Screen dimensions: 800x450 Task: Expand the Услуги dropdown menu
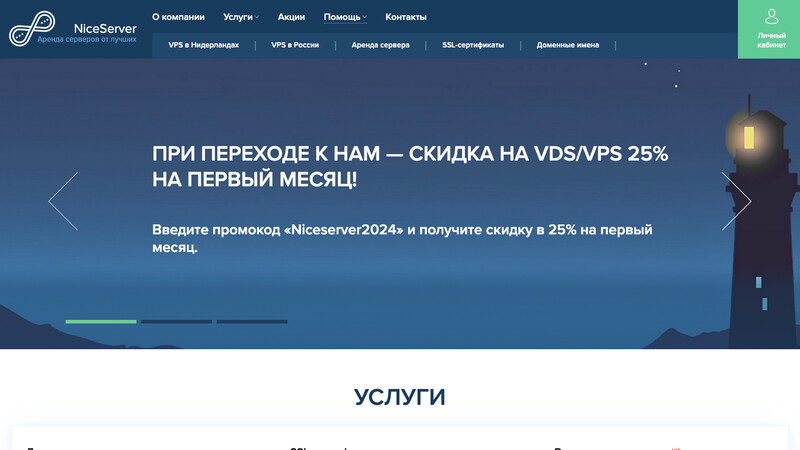241,17
